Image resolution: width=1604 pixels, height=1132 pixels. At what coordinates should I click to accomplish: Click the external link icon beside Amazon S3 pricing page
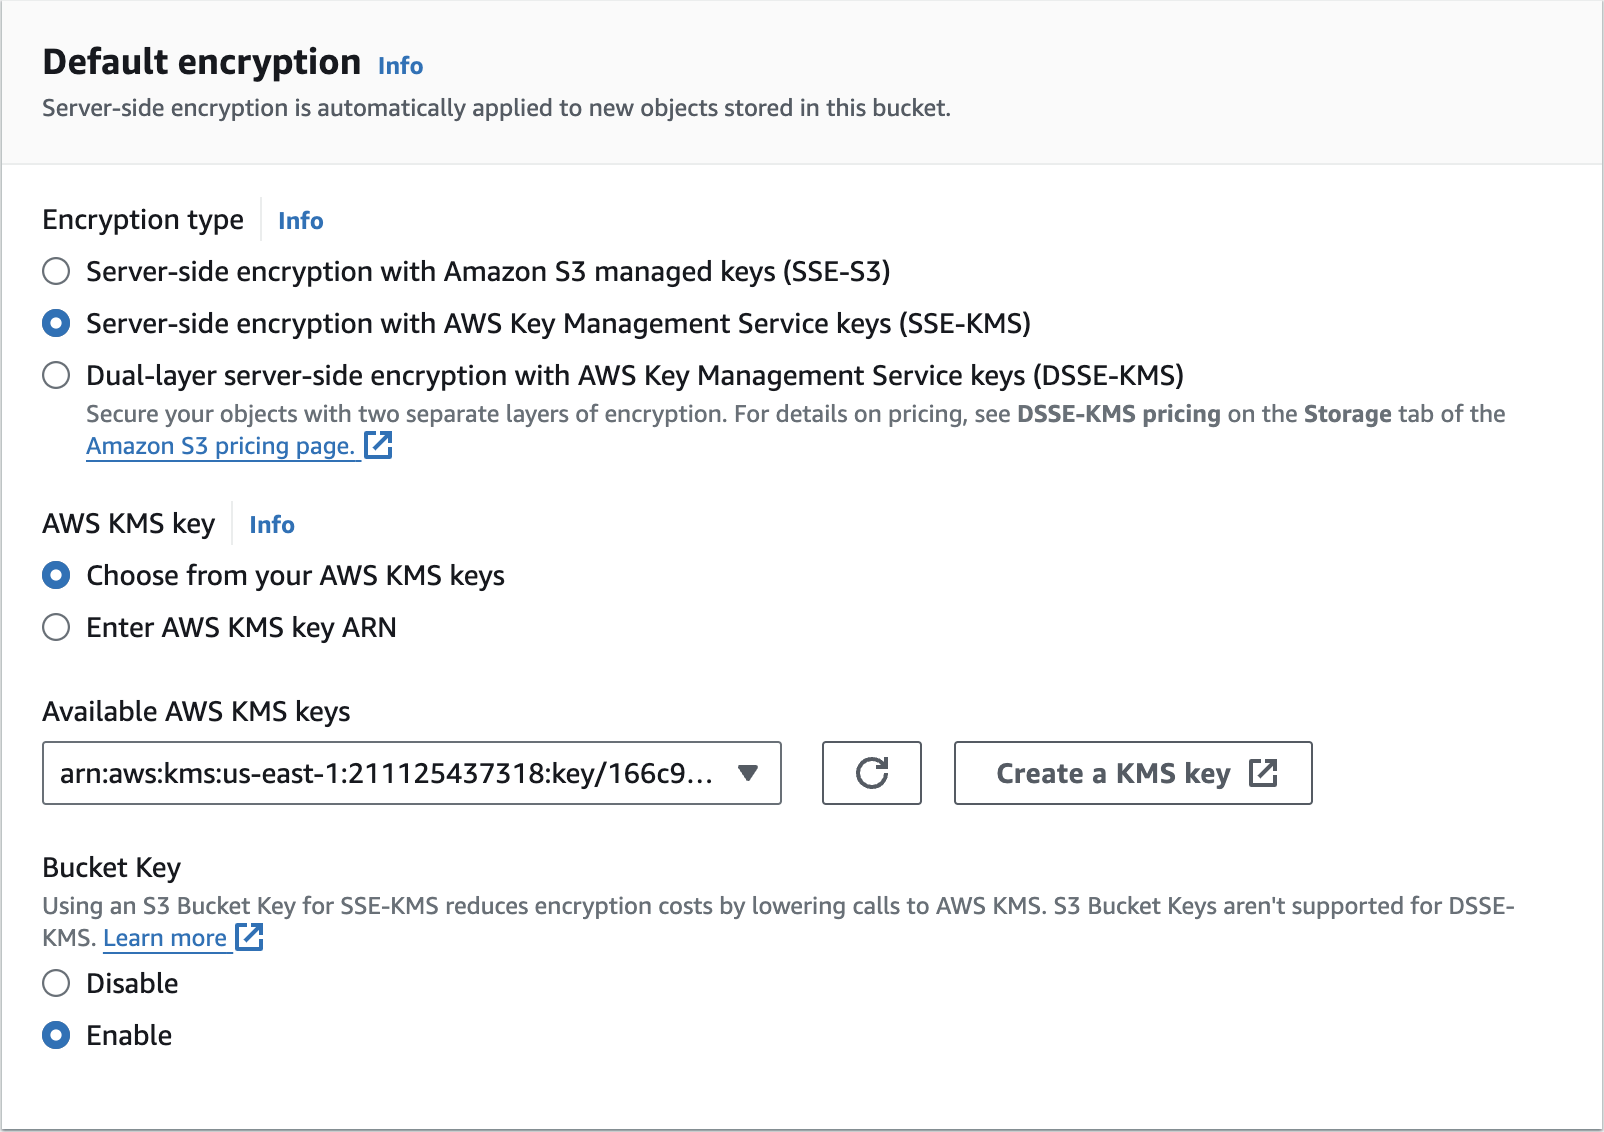378,445
